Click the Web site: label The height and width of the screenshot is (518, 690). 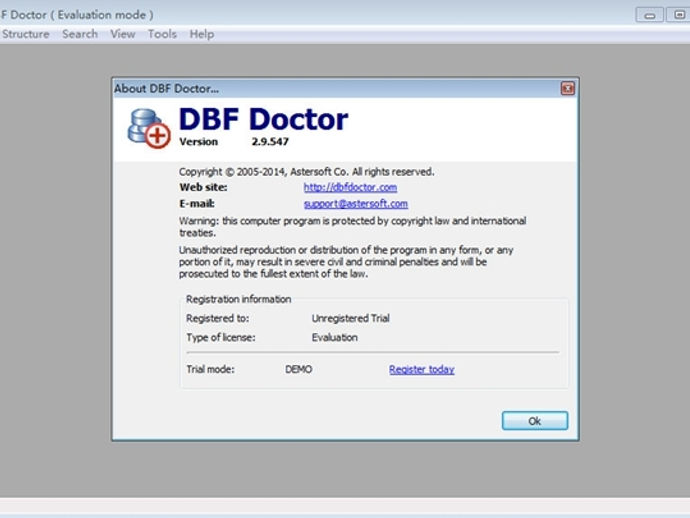pos(203,187)
